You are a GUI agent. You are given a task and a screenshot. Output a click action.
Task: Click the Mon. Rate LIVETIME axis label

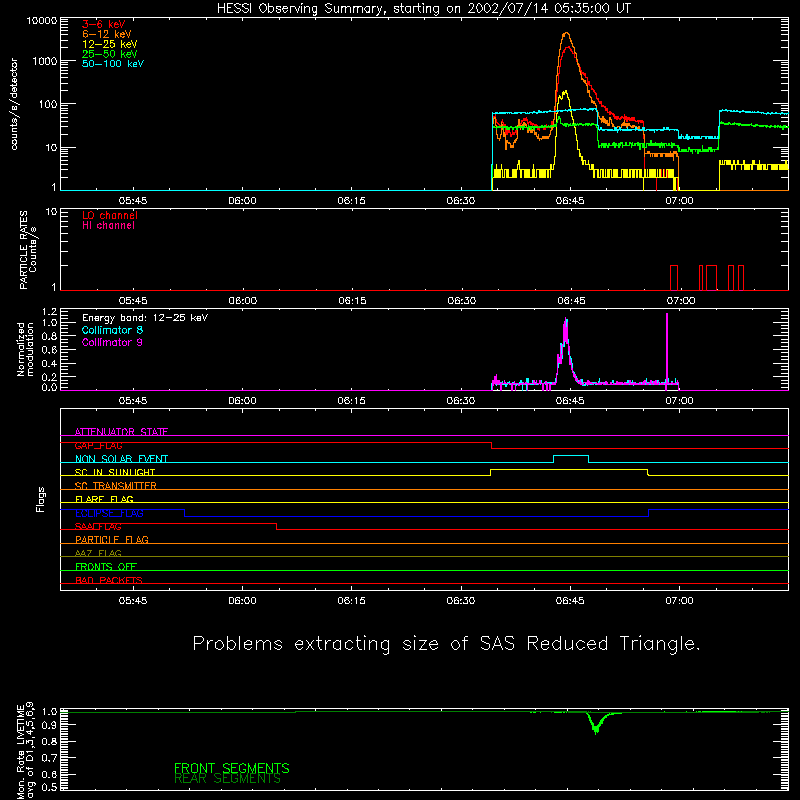pos(25,749)
